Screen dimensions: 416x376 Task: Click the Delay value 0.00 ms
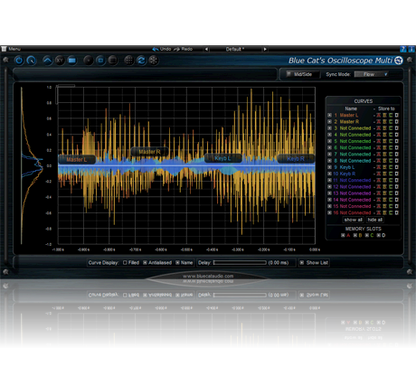(x=278, y=263)
